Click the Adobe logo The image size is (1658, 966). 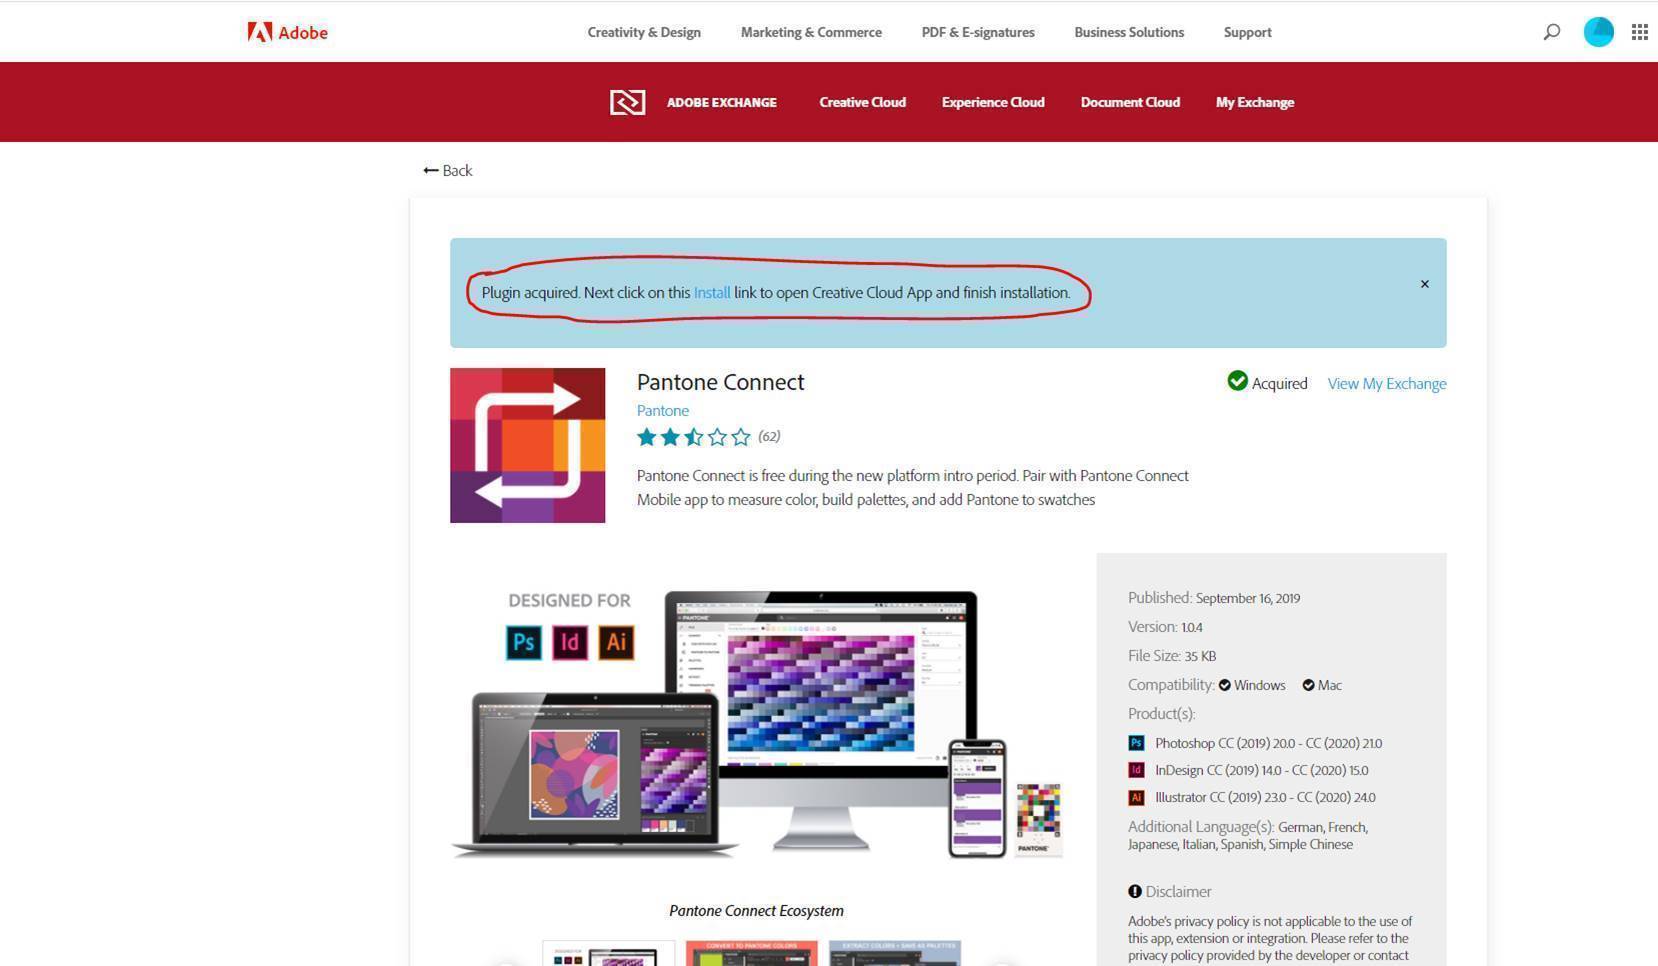(287, 32)
